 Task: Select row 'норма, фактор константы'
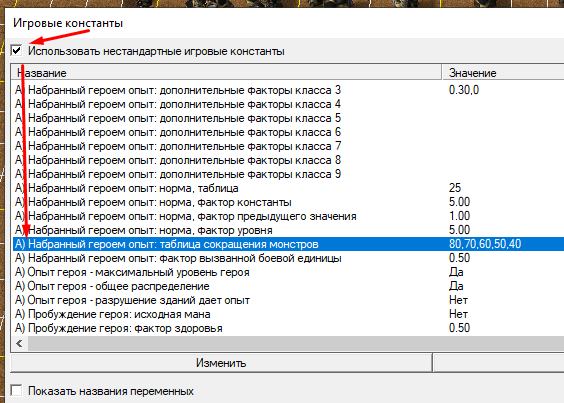(288, 202)
